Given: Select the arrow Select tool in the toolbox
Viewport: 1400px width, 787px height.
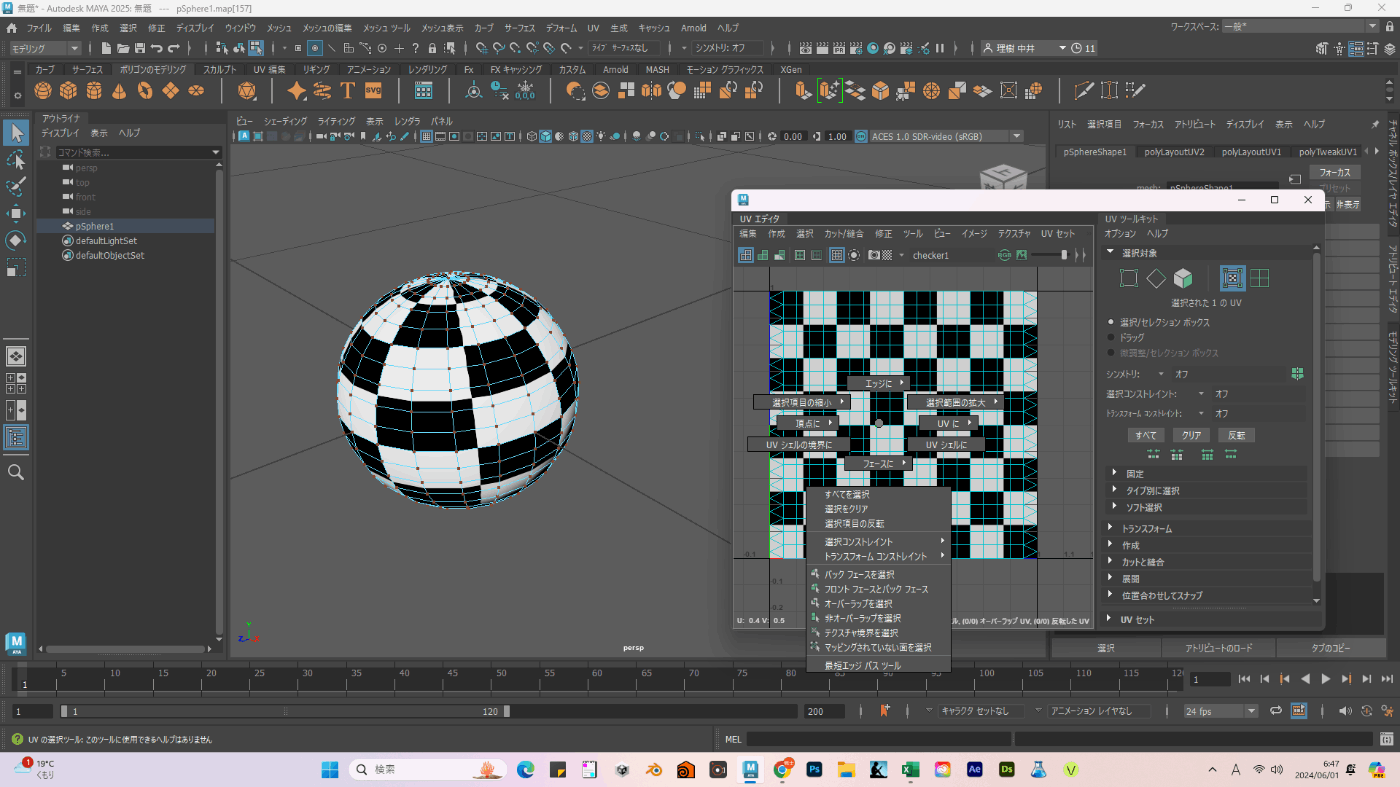Looking at the screenshot, I should coord(16,132).
